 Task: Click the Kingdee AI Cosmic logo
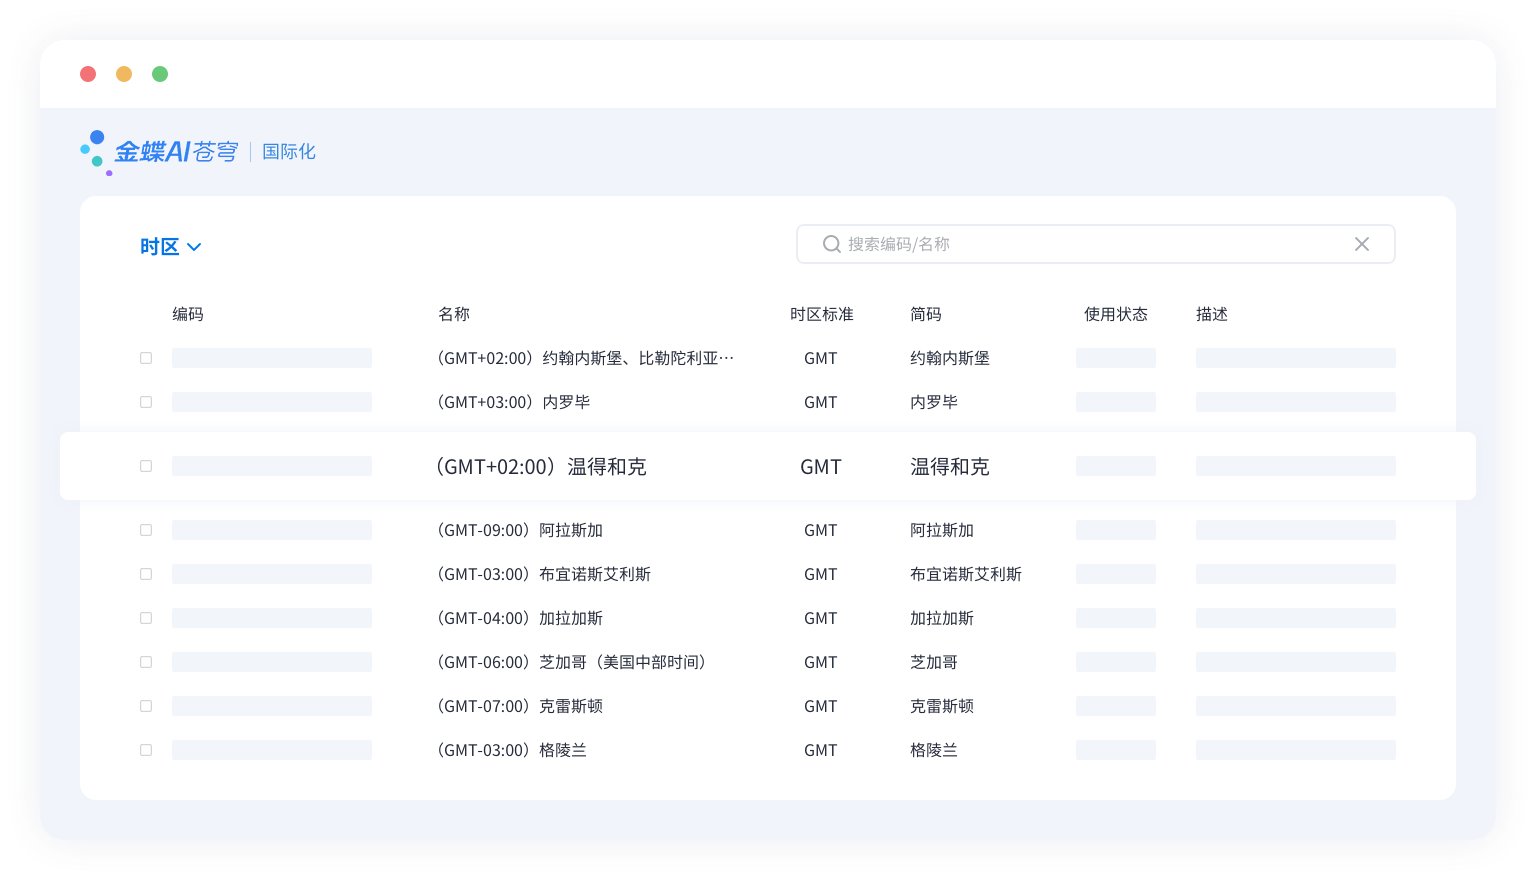pyautogui.click(x=160, y=151)
